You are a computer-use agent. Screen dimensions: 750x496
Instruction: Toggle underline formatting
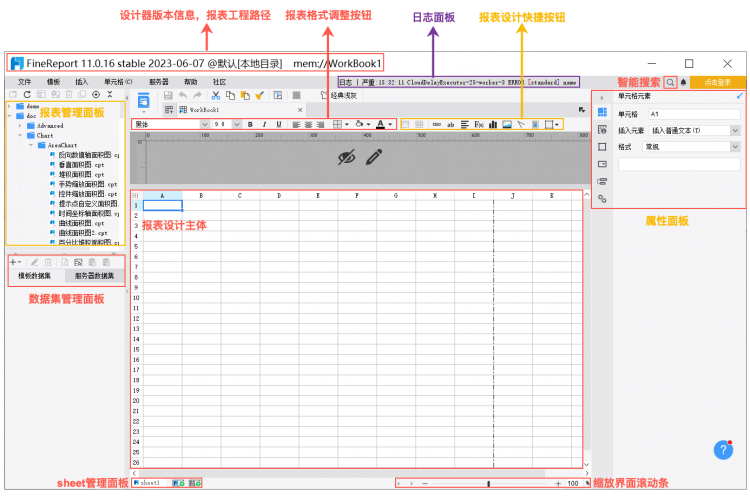[x=279, y=124]
